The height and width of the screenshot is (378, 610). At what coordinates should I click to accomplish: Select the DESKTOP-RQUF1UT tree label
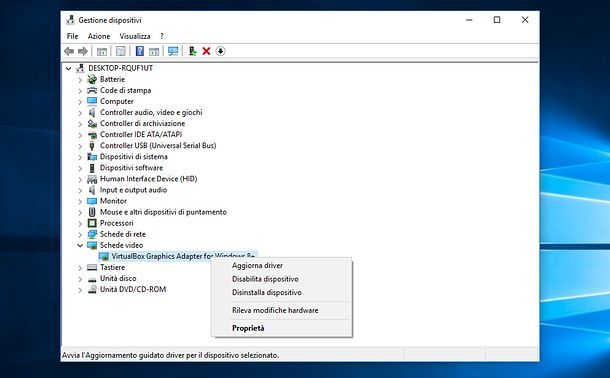click(x=121, y=68)
